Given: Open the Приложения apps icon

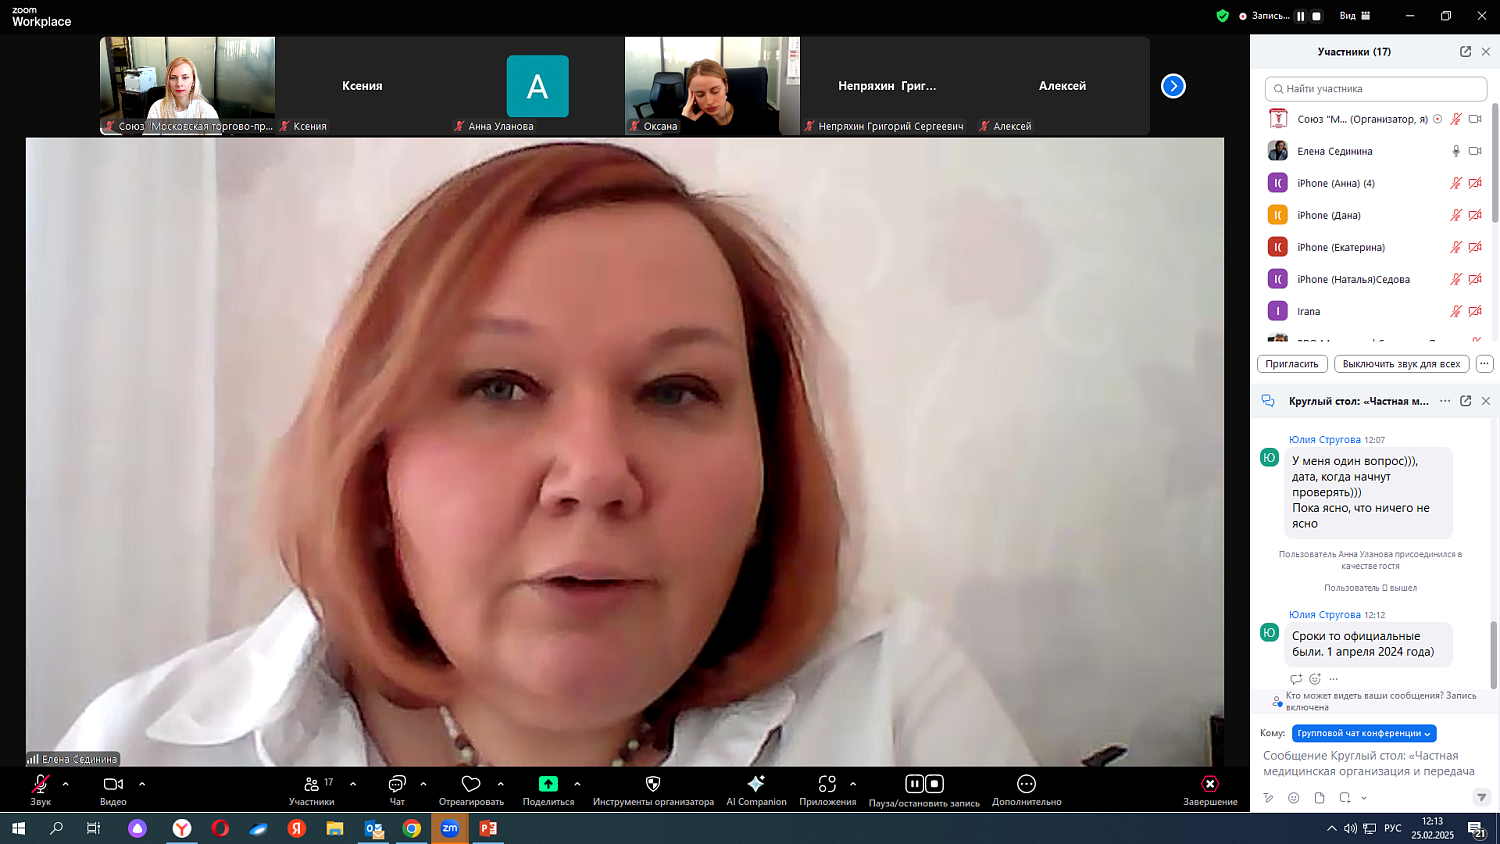Looking at the screenshot, I should pyautogui.click(x=827, y=785).
